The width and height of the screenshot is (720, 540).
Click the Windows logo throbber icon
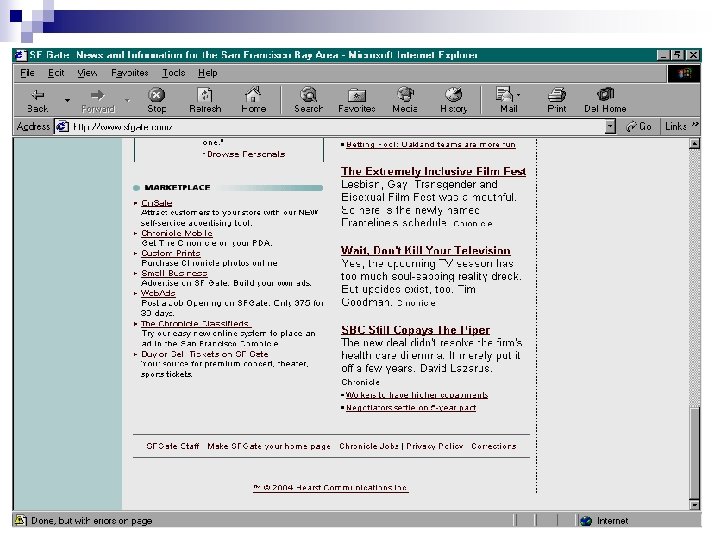tap(684, 73)
